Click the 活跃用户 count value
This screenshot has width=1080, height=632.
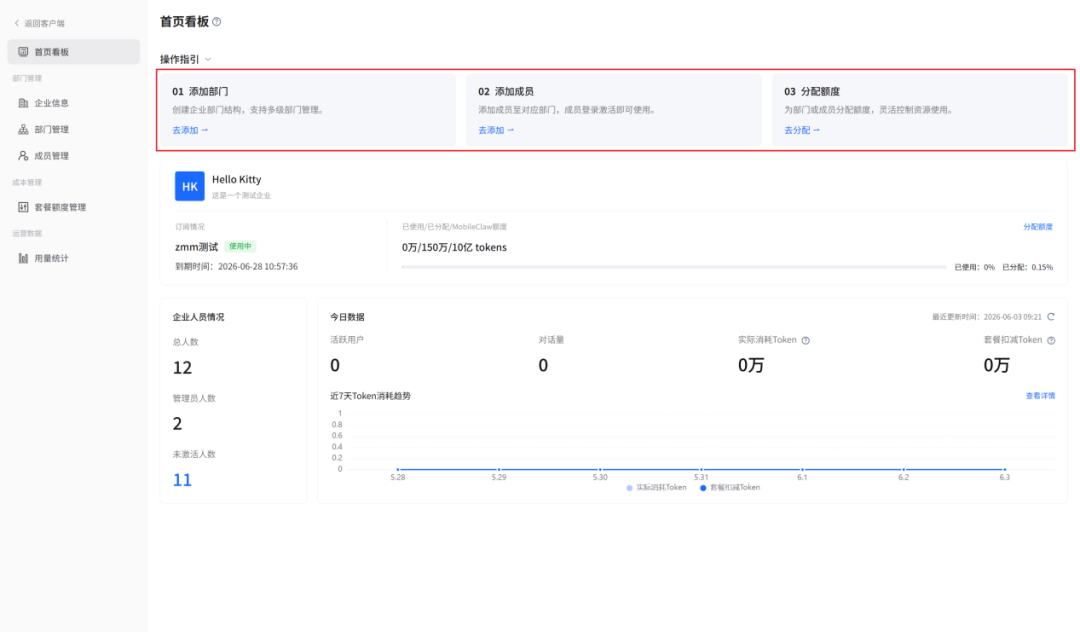point(335,366)
